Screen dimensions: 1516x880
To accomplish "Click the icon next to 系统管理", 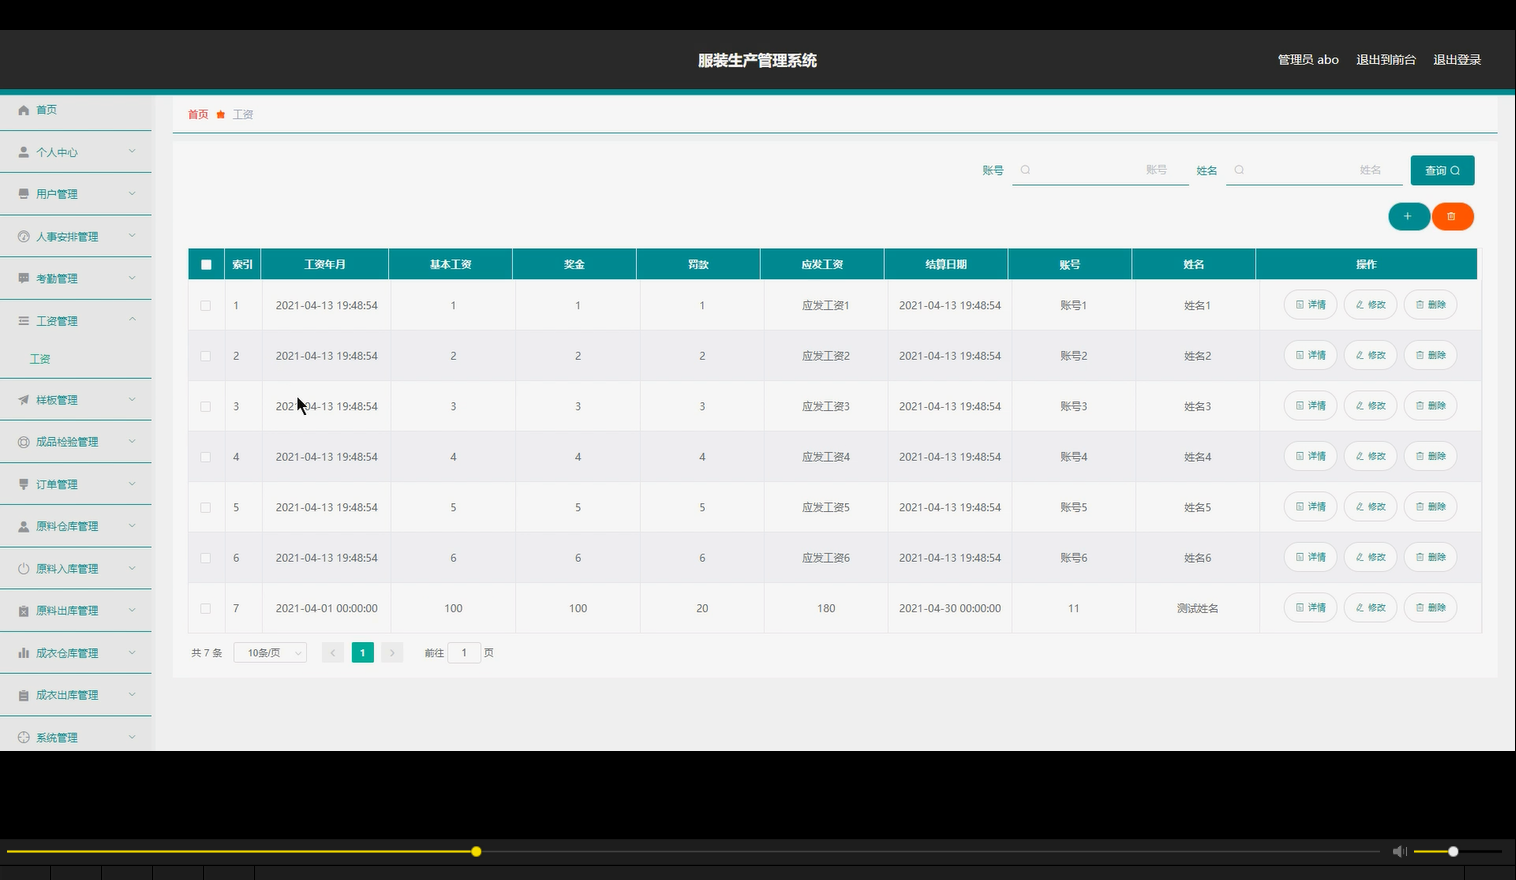I will [24, 737].
